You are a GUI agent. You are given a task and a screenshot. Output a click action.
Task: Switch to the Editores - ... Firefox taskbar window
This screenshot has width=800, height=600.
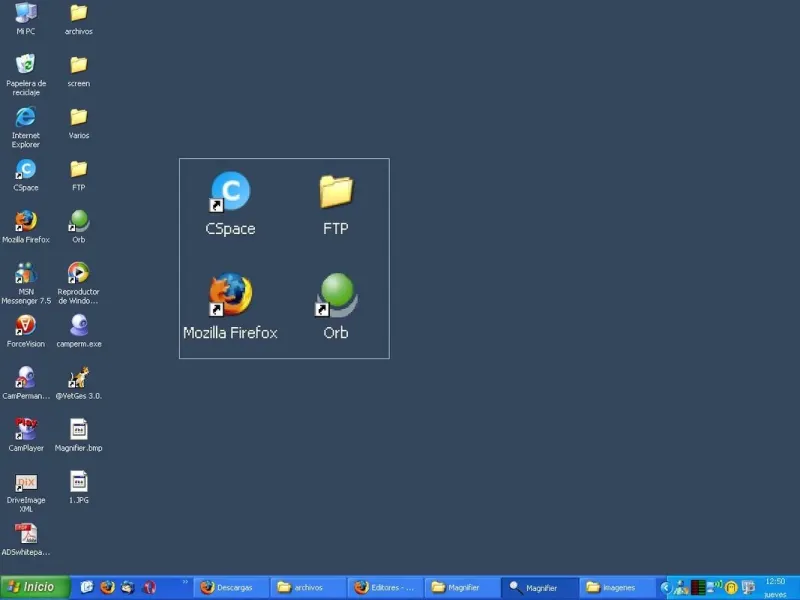(385, 588)
